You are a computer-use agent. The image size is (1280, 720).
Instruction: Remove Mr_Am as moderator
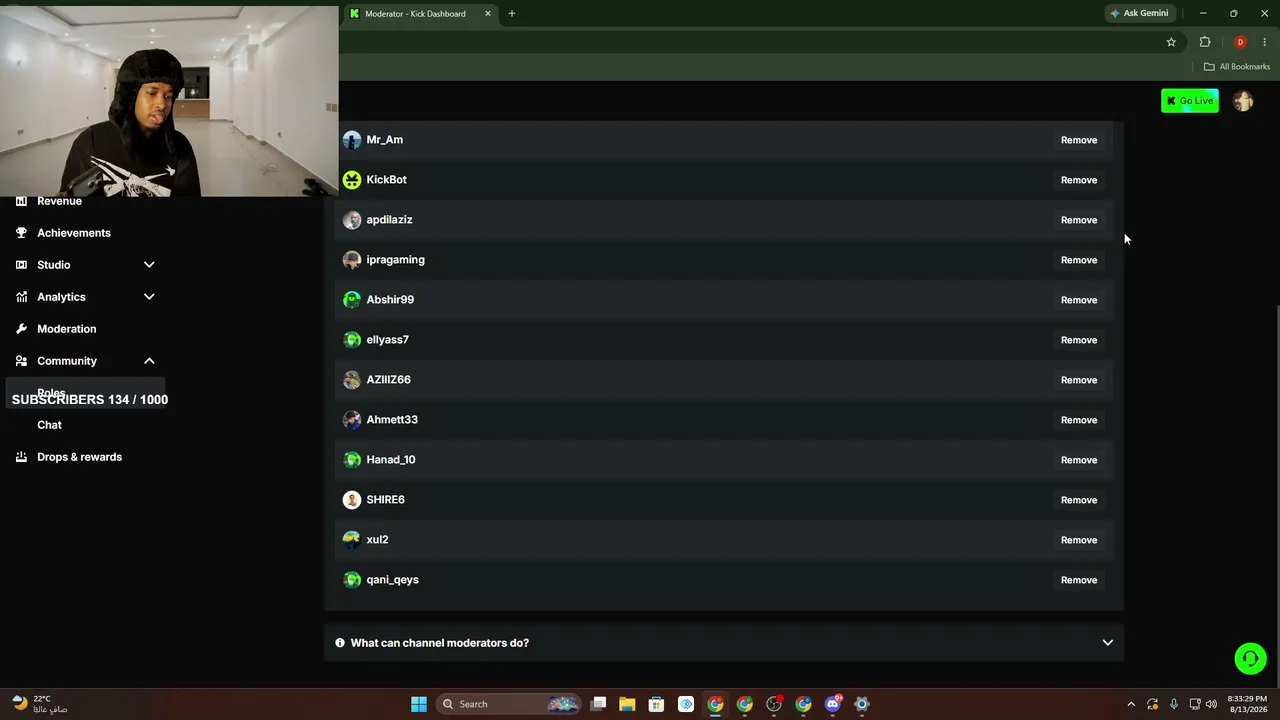tap(1079, 140)
